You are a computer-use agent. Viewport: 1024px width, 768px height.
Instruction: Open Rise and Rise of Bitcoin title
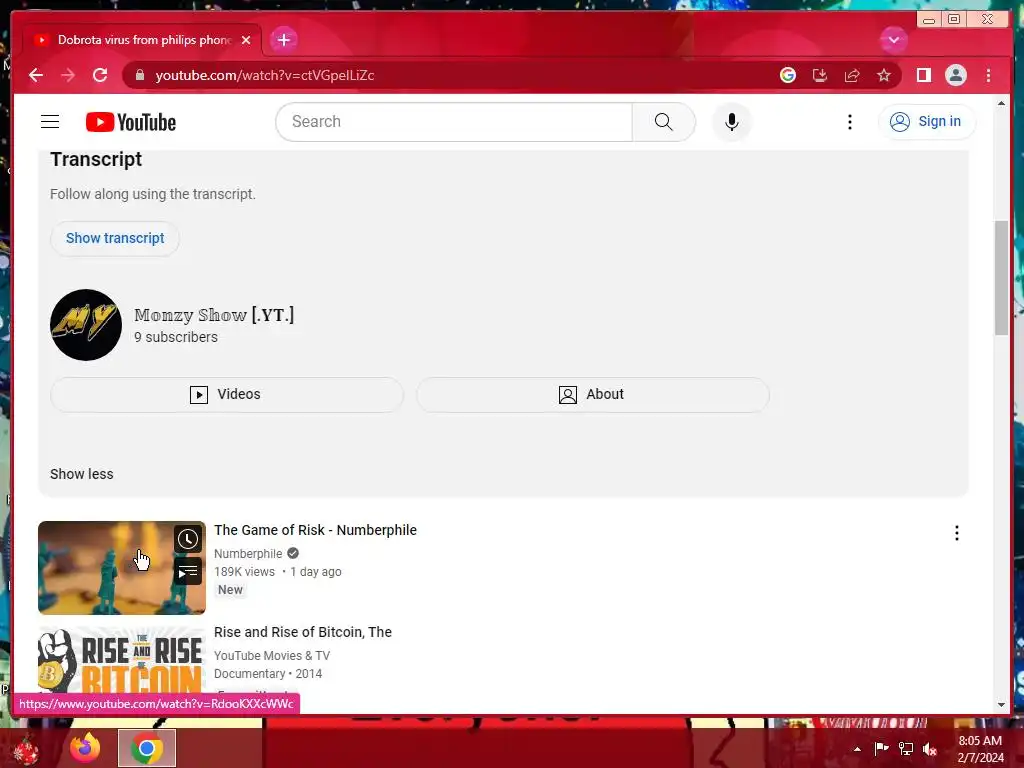[x=303, y=632]
